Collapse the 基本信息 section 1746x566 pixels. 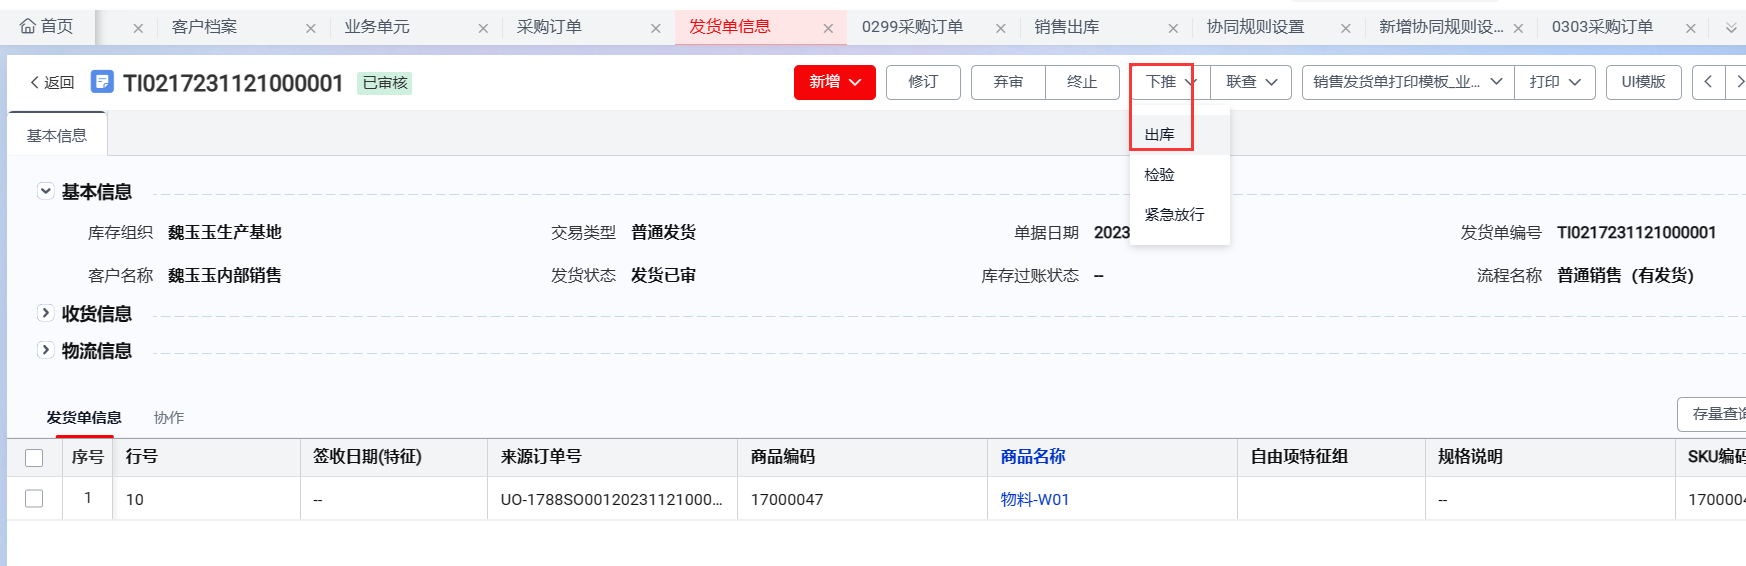[45, 191]
